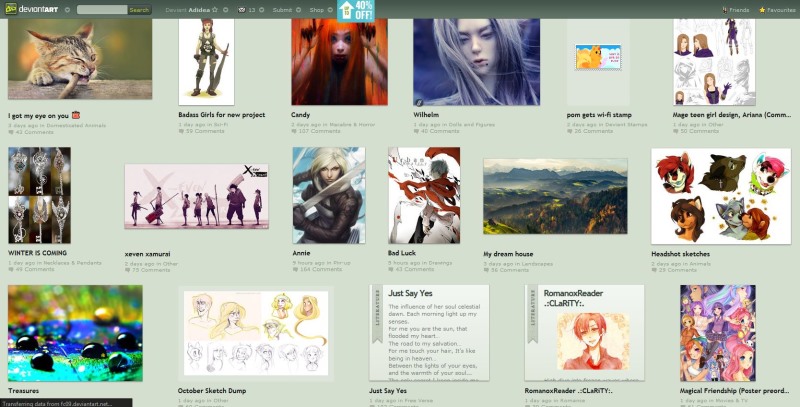Open the Mage teen girl design thumbnail

coord(714,62)
